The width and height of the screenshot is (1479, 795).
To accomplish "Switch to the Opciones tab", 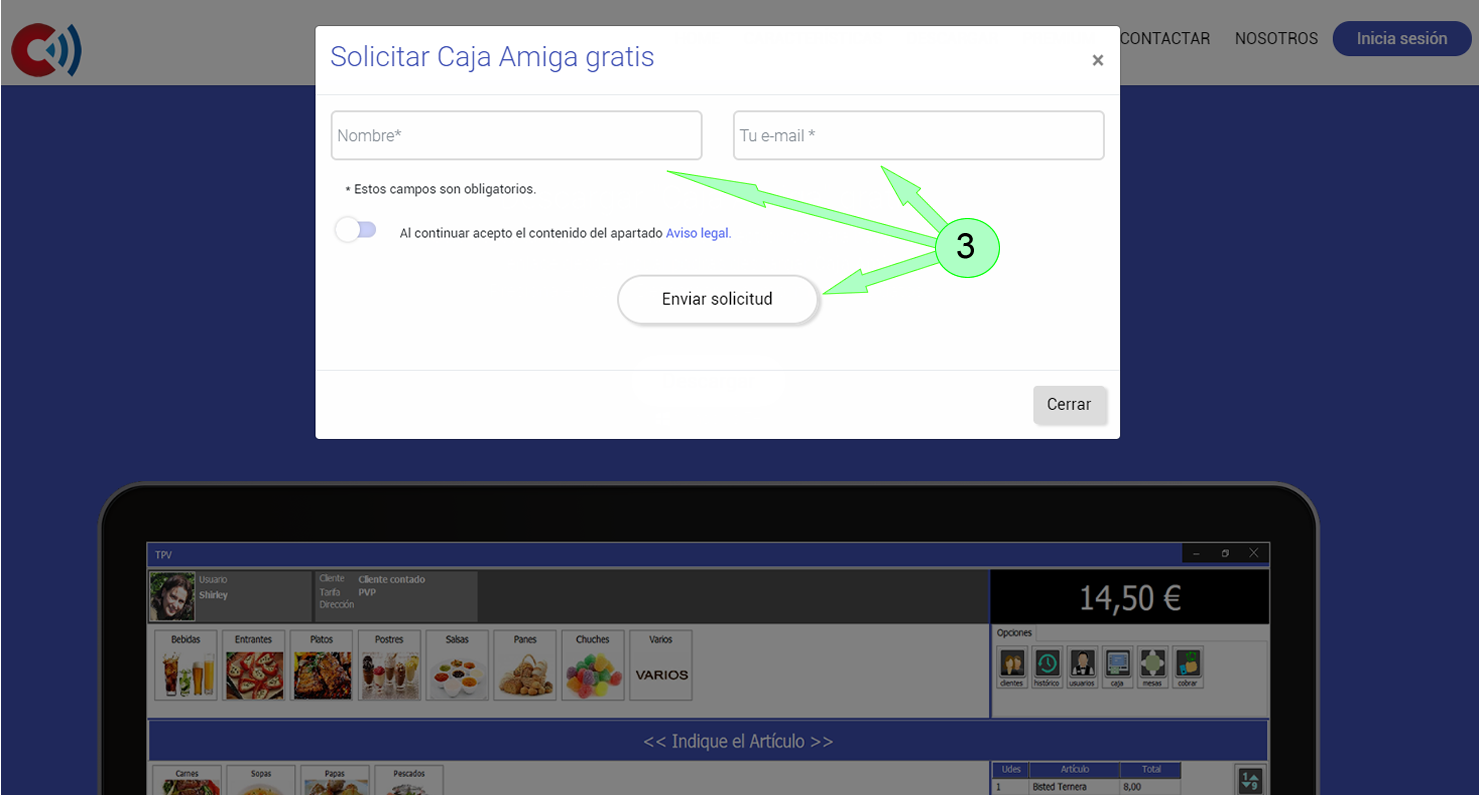I will pos(1014,632).
